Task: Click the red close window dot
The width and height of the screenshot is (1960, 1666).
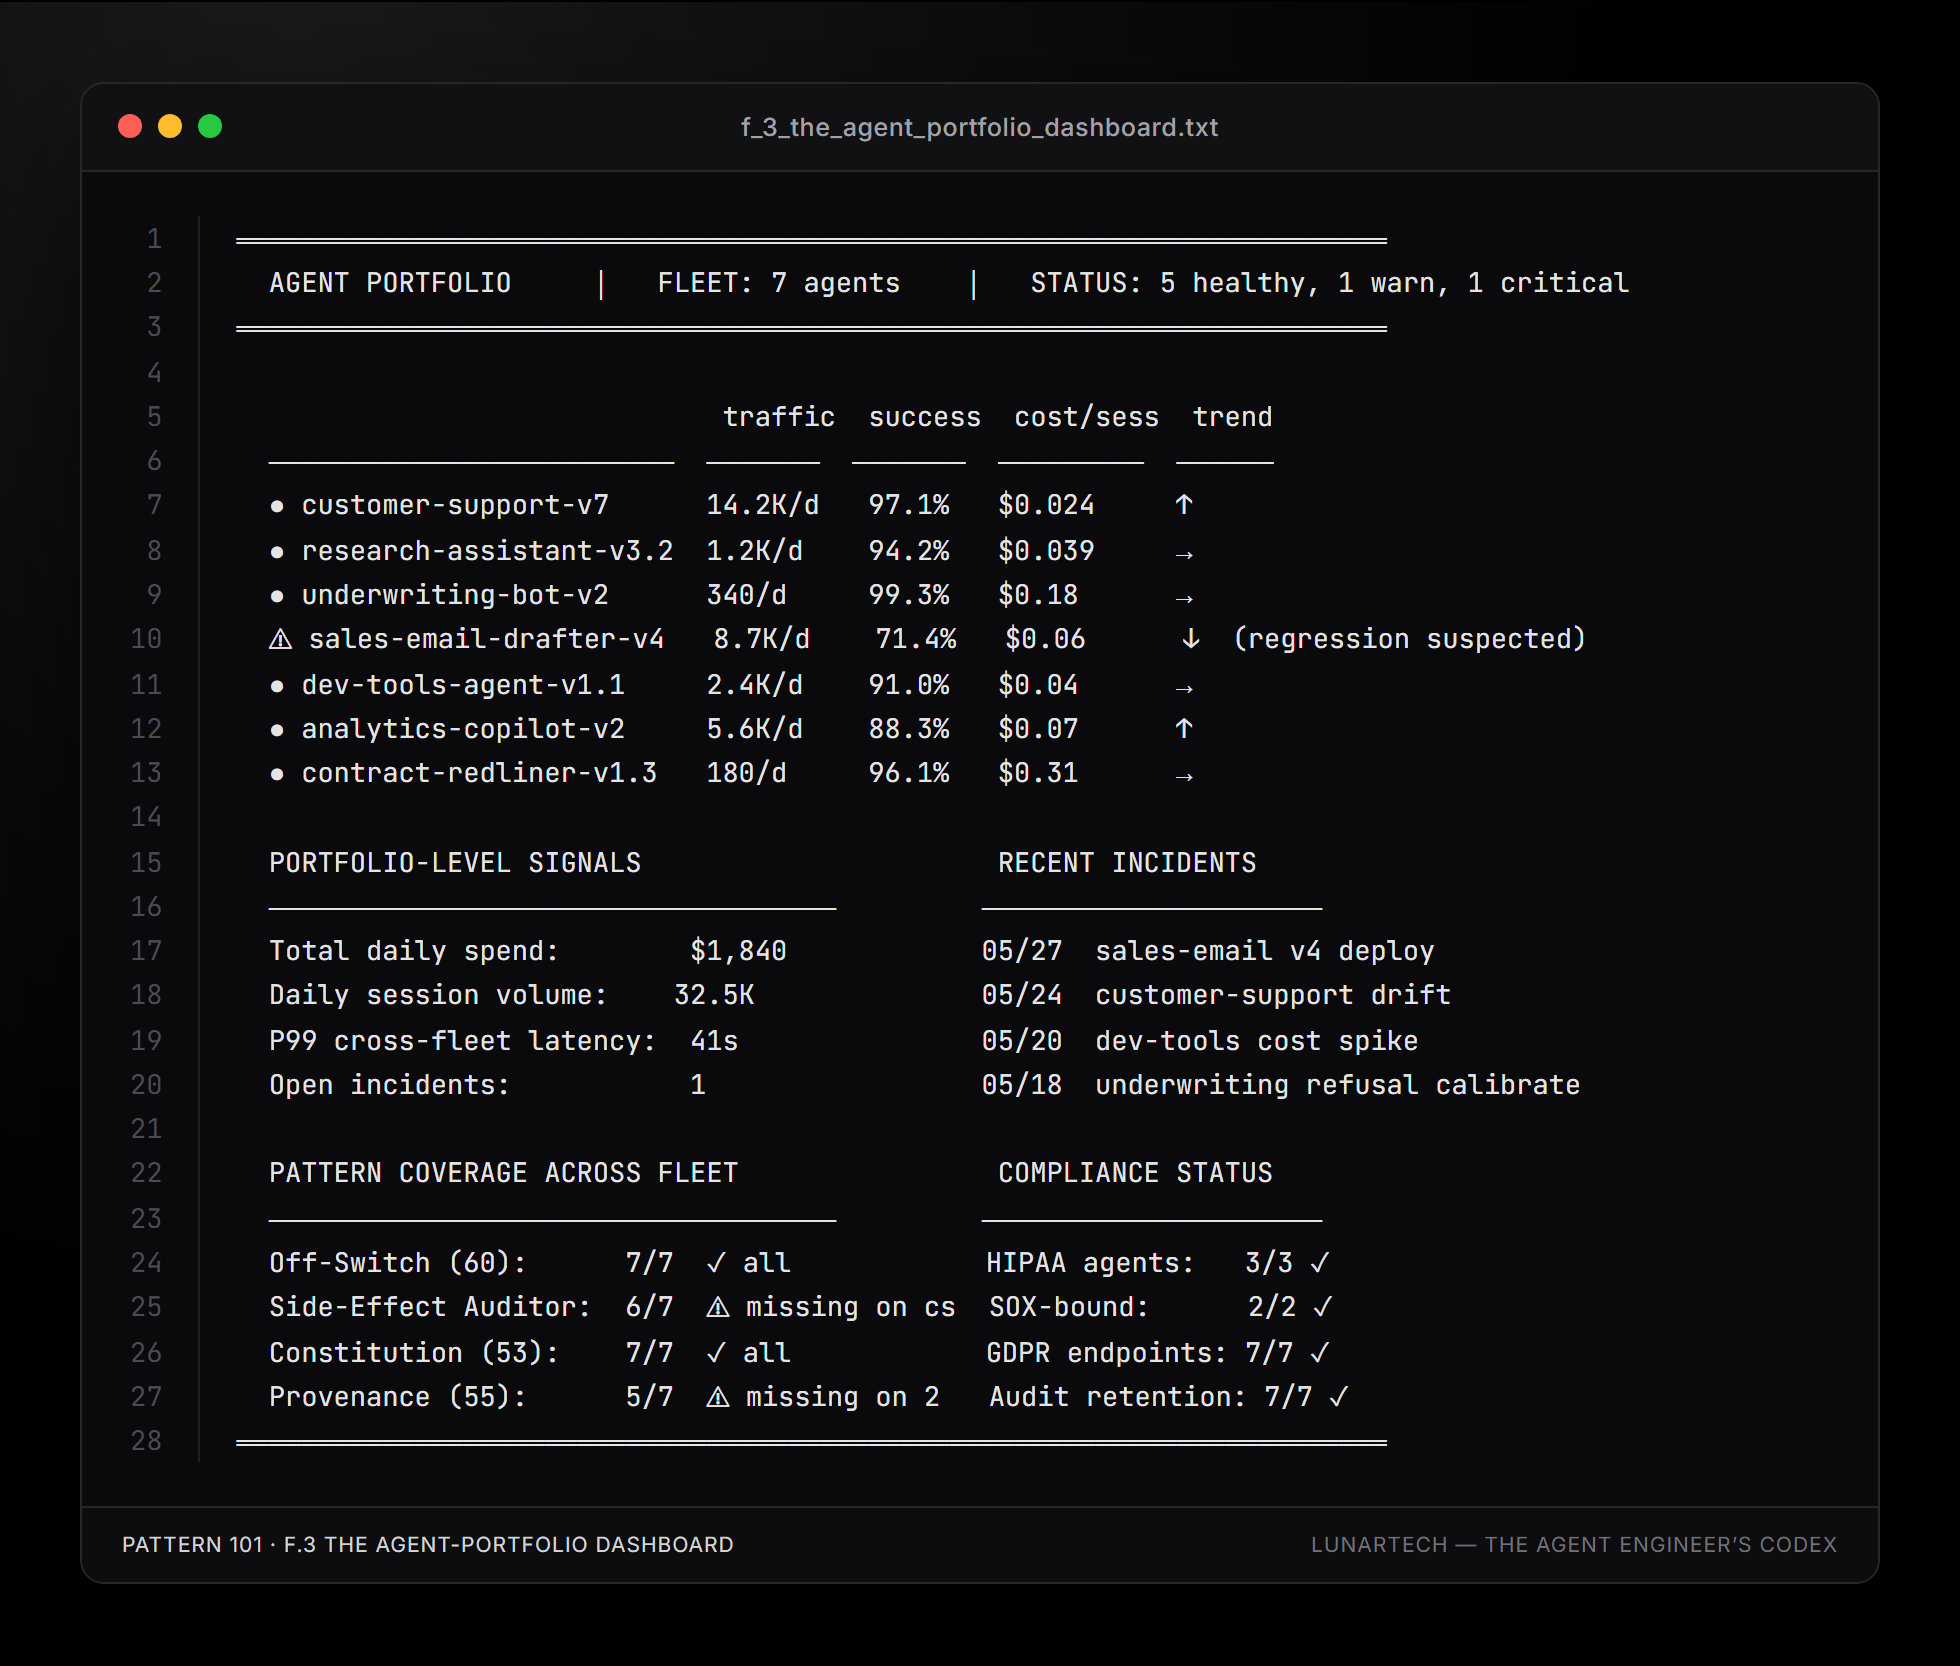Action: point(130,126)
